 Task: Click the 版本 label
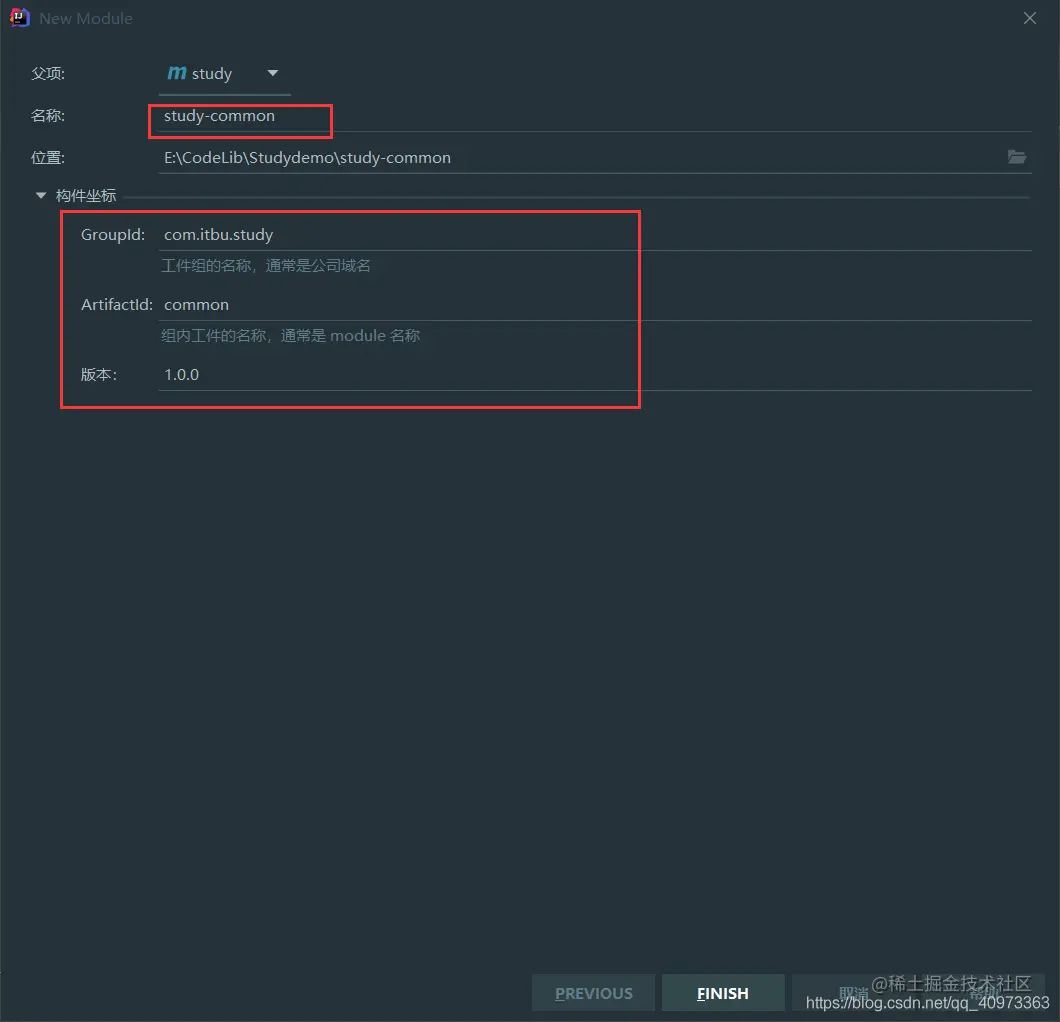99,375
